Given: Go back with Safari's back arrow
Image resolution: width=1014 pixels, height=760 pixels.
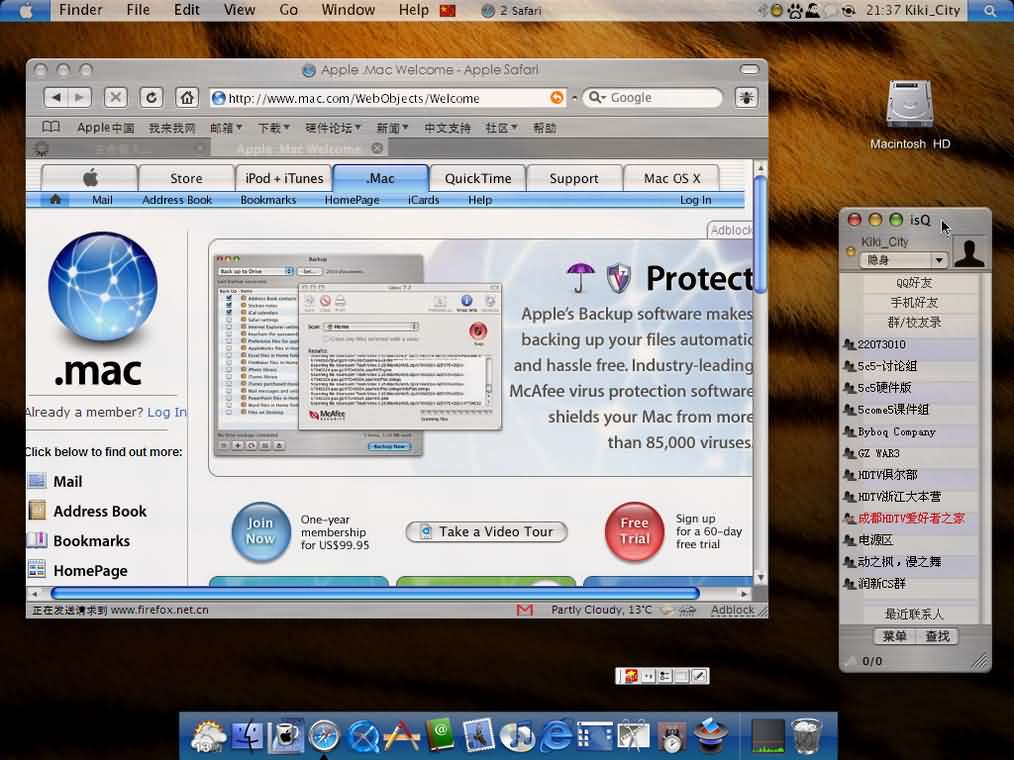Looking at the screenshot, I should [56, 98].
